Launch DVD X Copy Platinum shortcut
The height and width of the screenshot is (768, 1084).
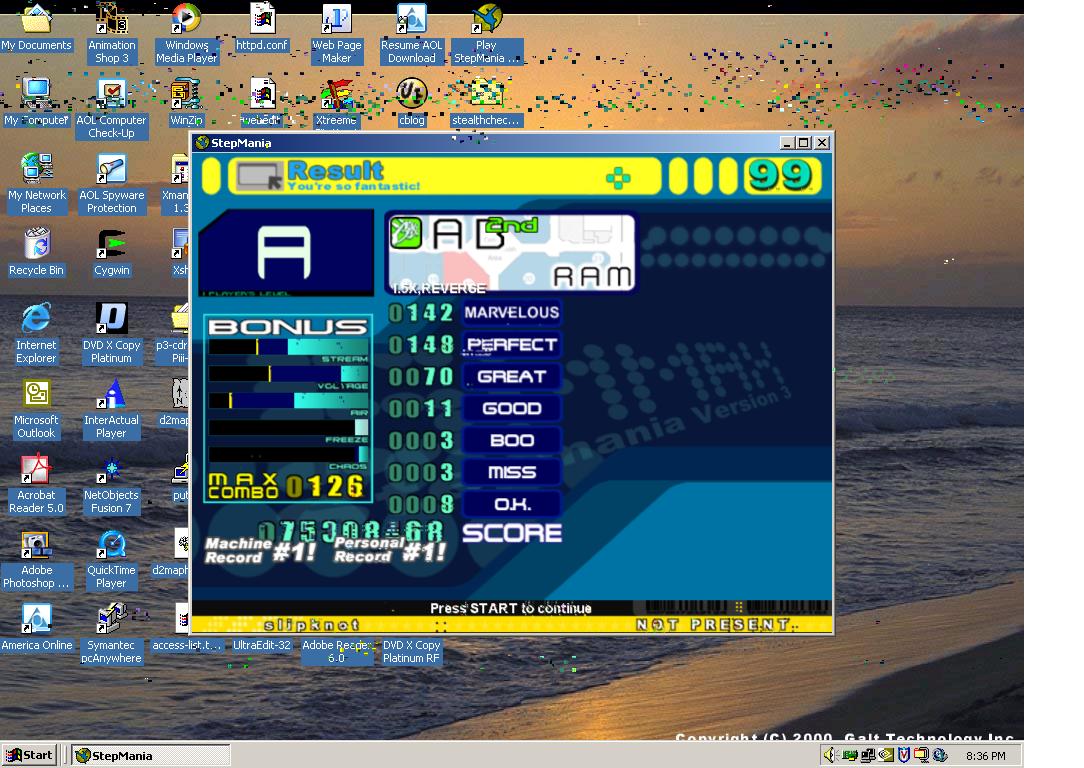pos(111,333)
